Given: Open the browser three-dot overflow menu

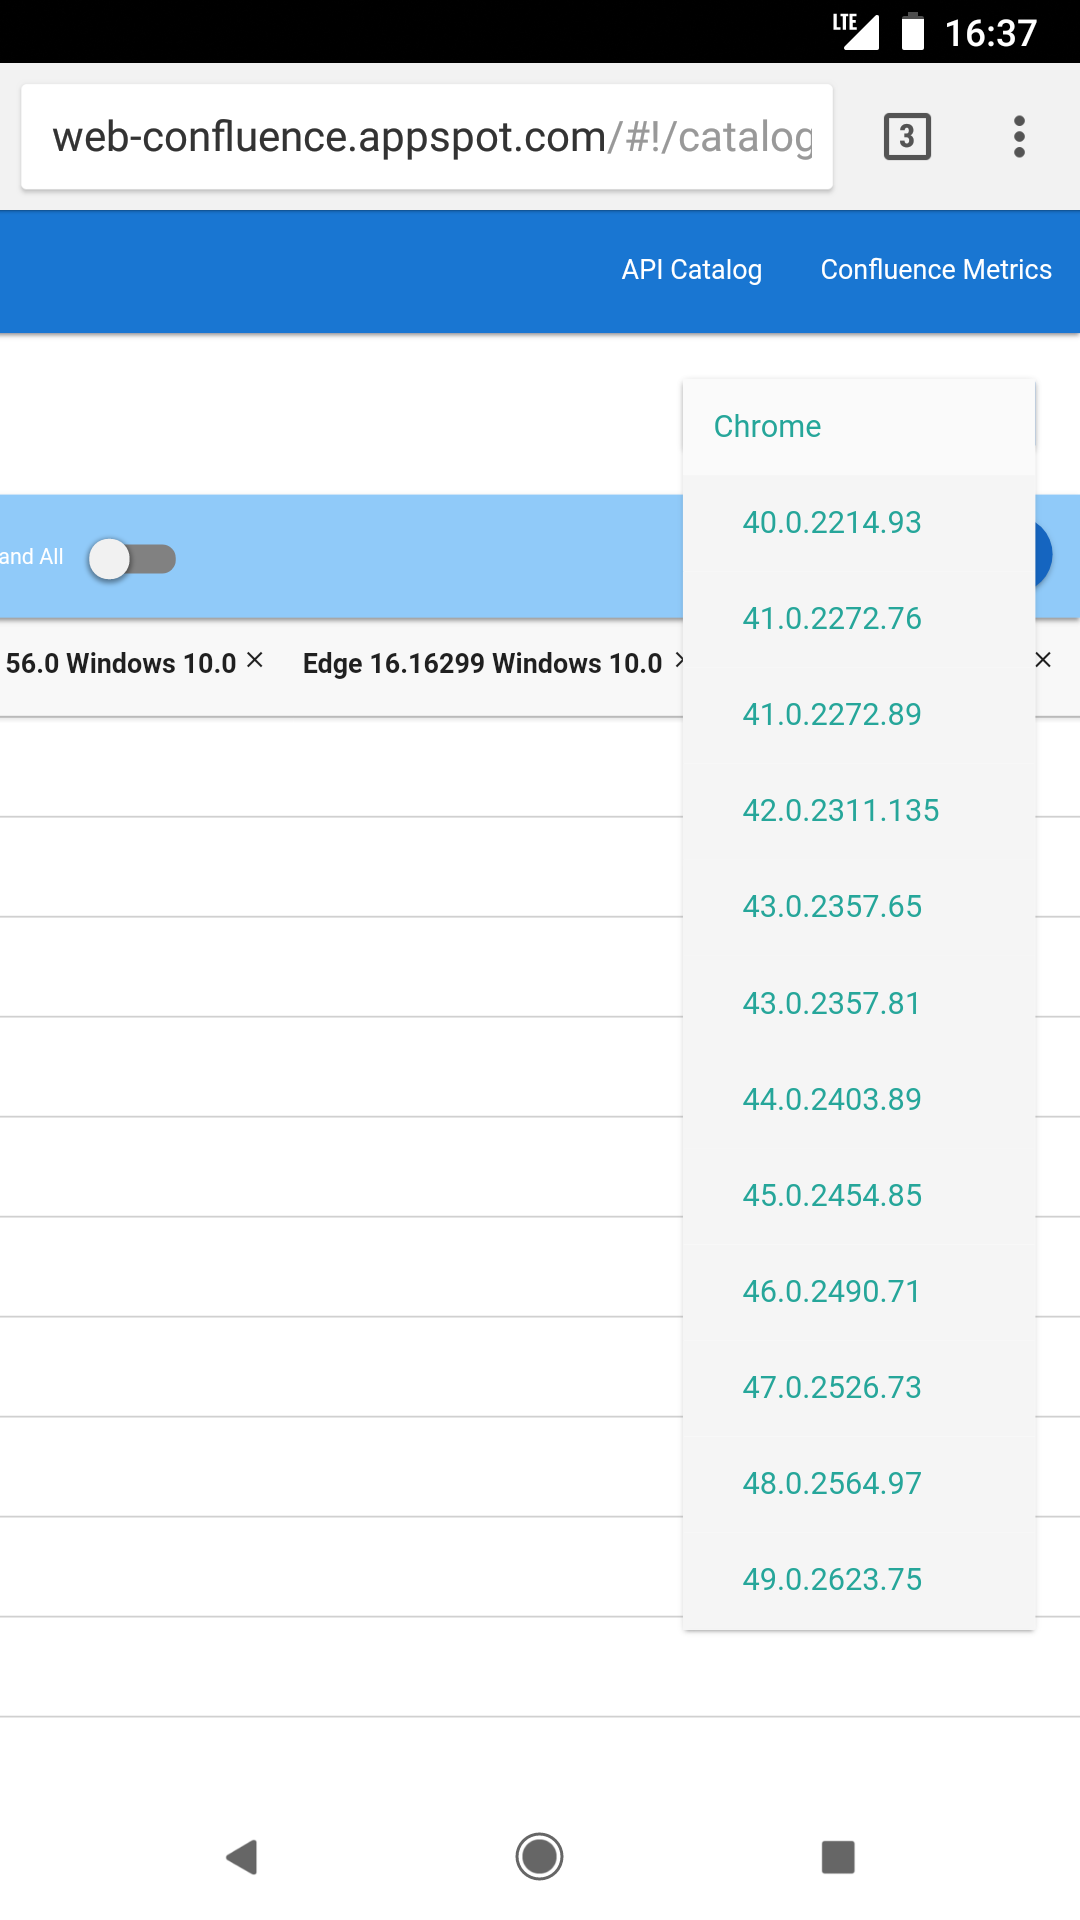Looking at the screenshot, I should point(1019,137).
